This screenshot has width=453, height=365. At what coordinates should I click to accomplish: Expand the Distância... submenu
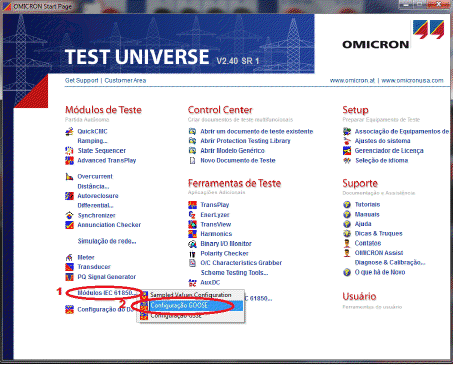(93, 186)
